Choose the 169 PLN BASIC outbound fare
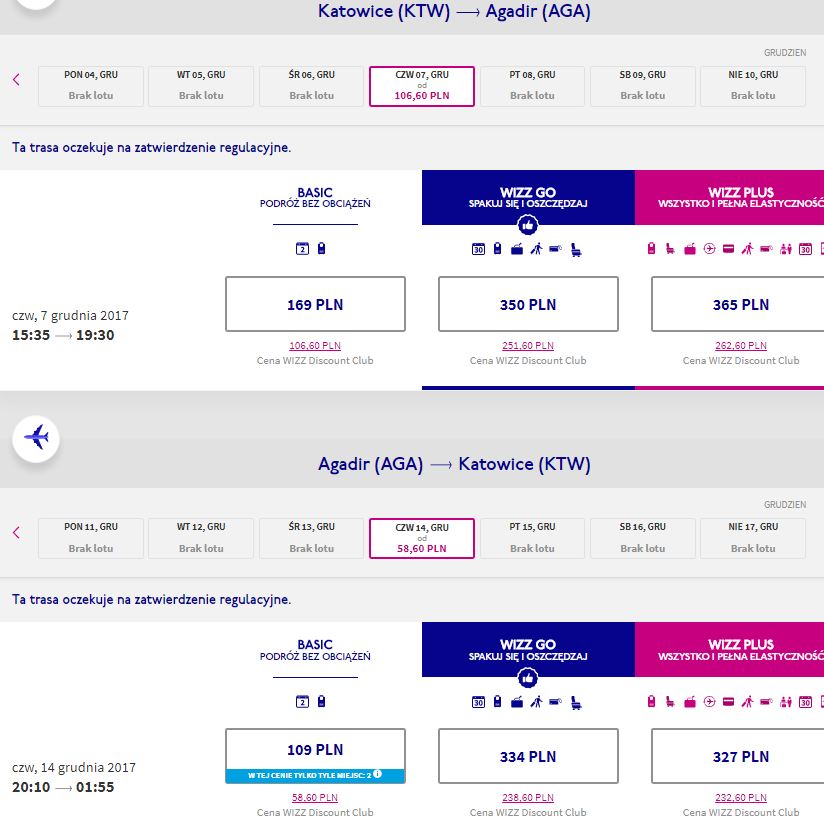 (315, 304)
